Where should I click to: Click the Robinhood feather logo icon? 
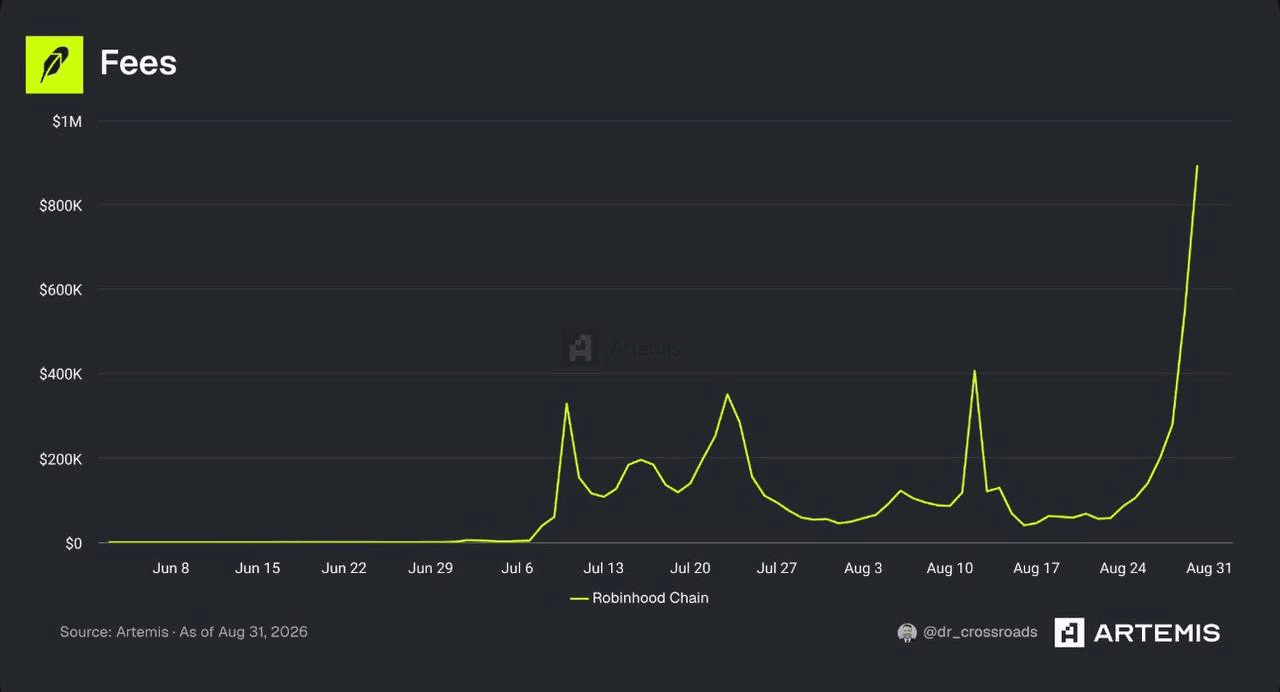coord(54,64)
